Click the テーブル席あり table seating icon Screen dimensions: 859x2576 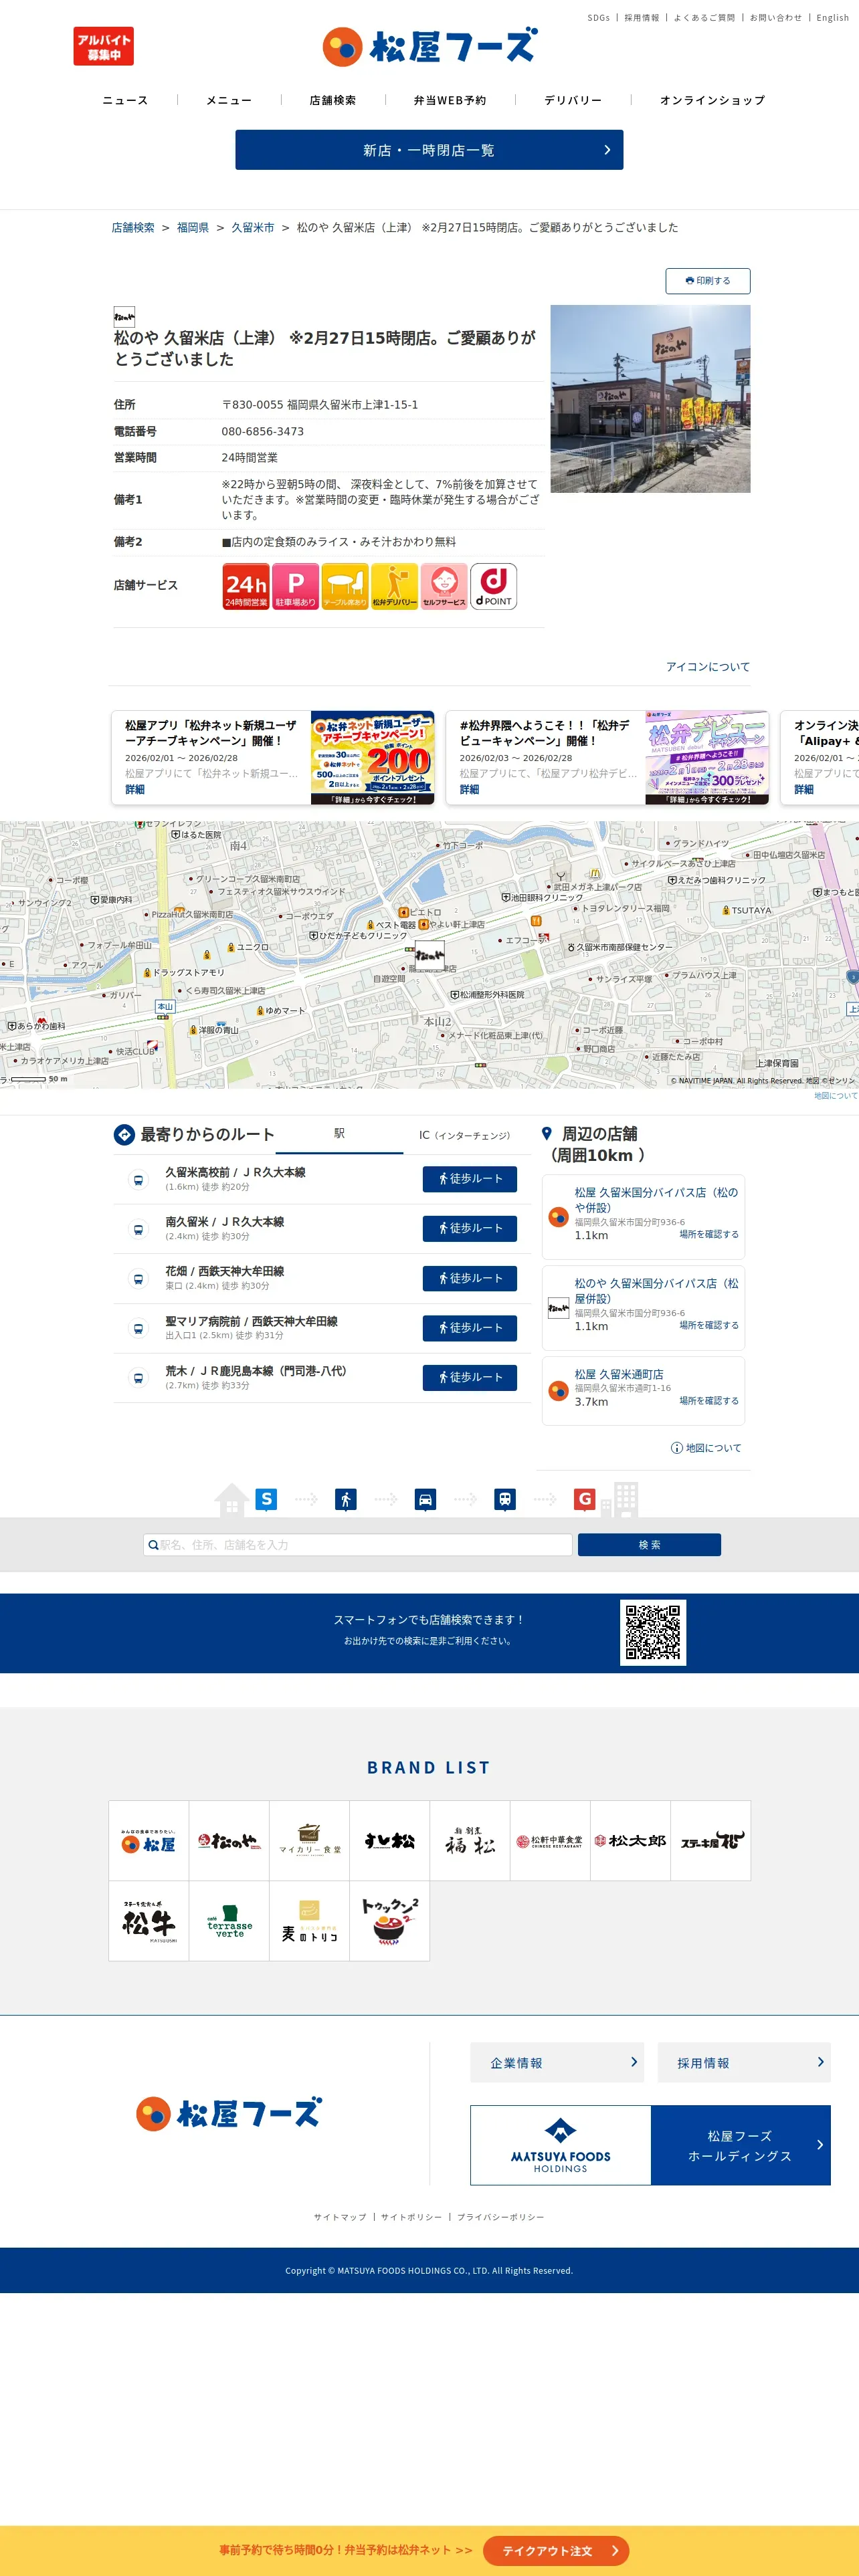[345, 586]
